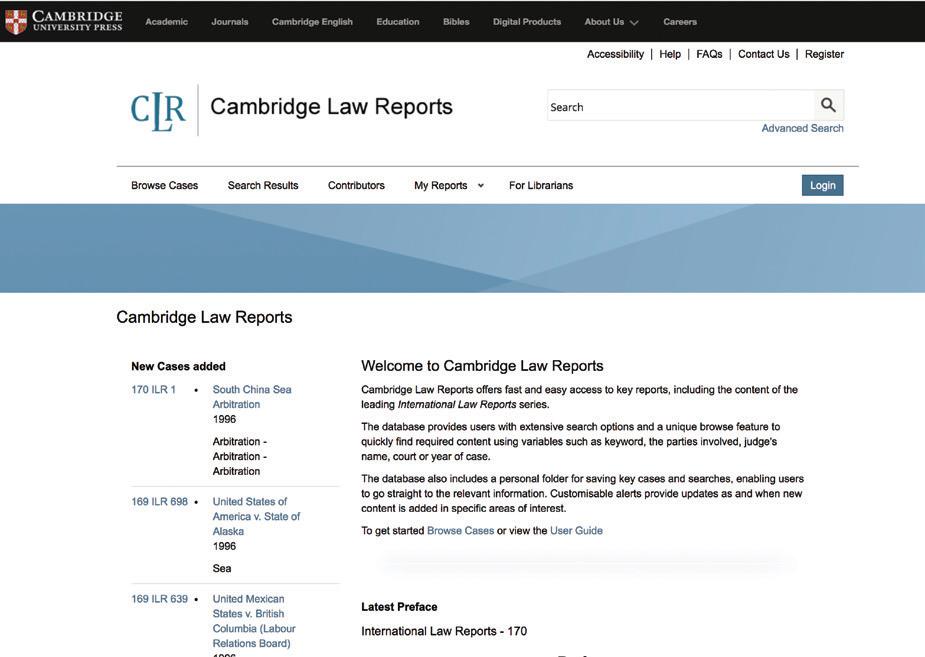Open the Contributors tab

pyautogui.click(x=356, y=185)
